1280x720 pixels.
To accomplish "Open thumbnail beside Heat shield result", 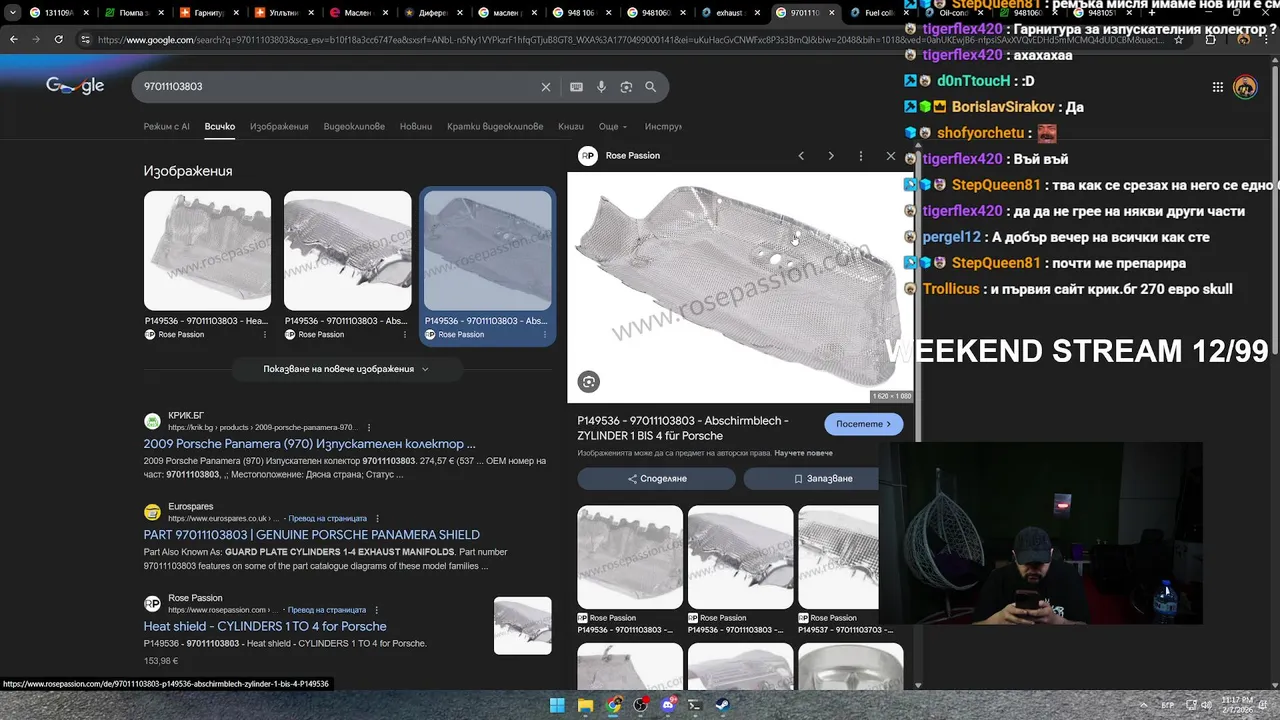I will pyautogui.click(x=522, y=626).
